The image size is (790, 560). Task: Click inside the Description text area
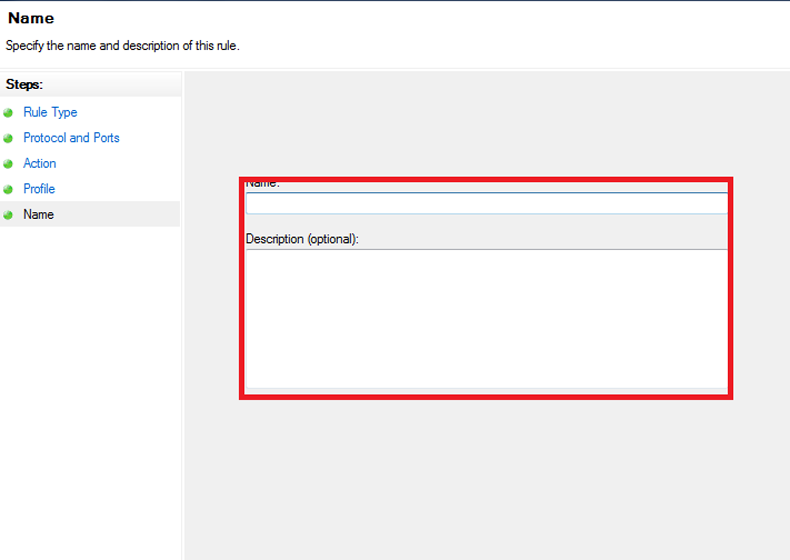486,315
